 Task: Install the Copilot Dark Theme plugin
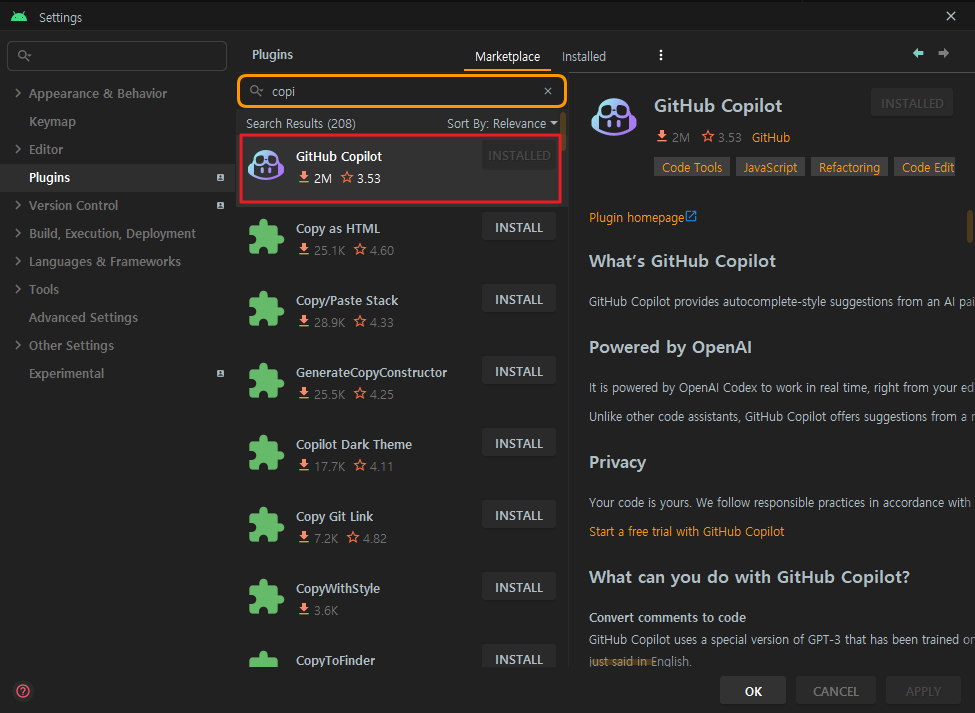[519, 444]
